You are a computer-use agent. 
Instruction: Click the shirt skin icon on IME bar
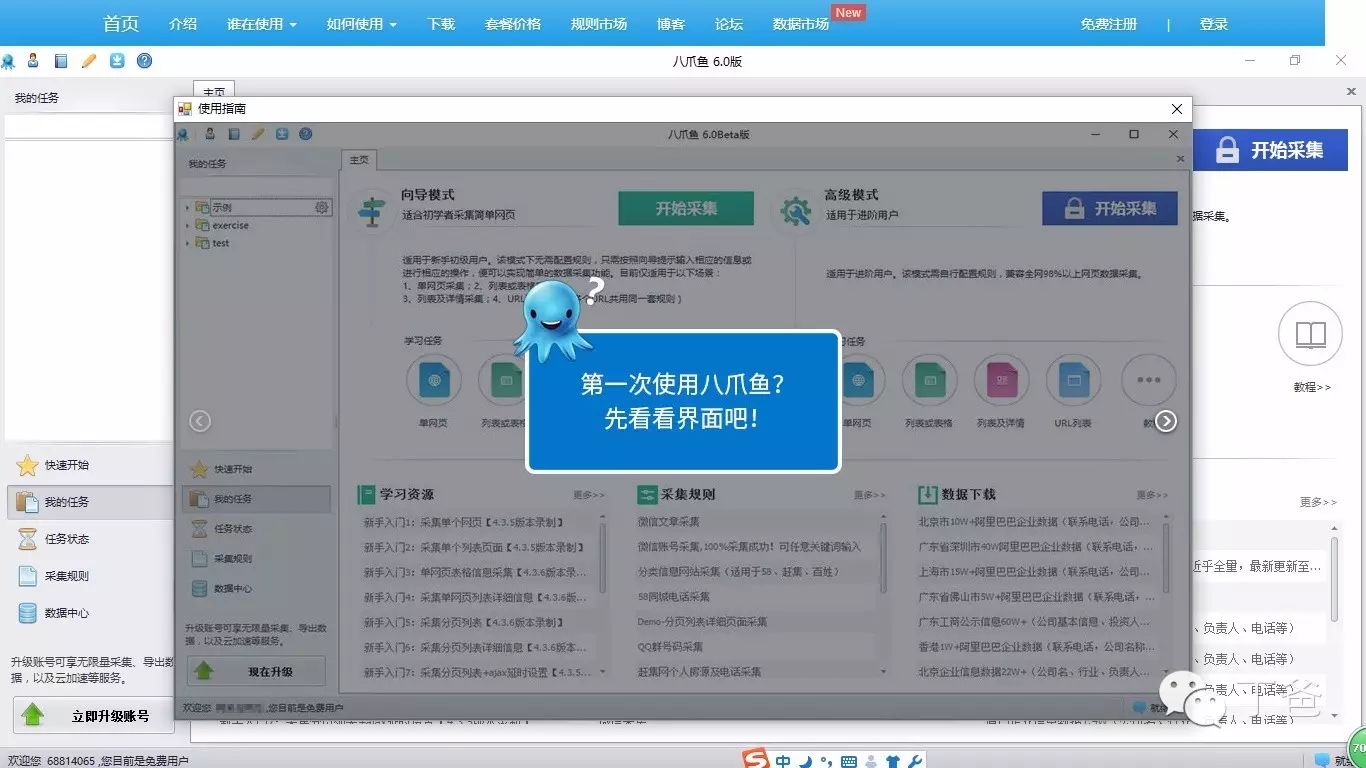tap(893, 762)
